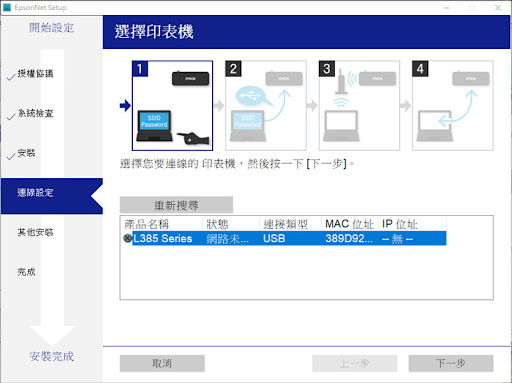Click the step 4 printer-to-laptop illustration
Viewport: 512px width, 383px height.
click(453, 106)
